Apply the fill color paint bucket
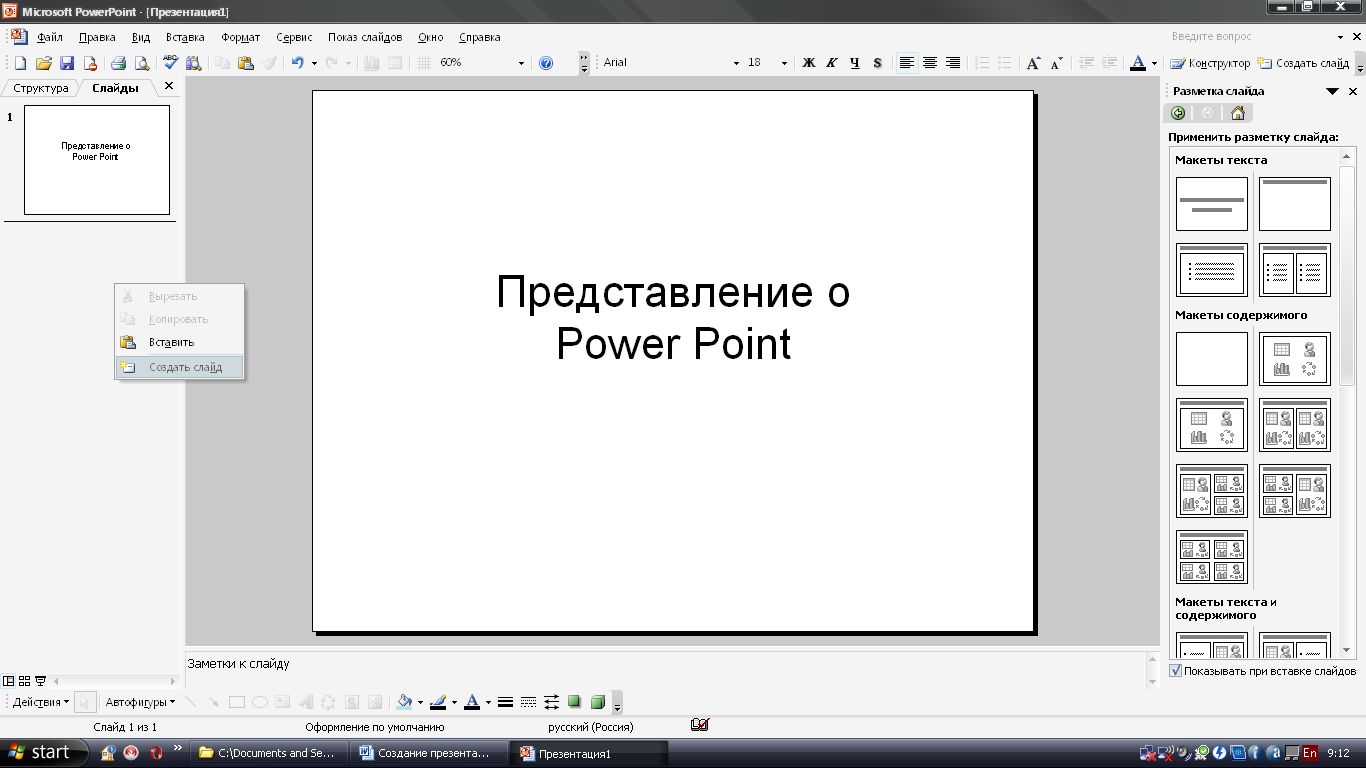 (x=404, y=702)
